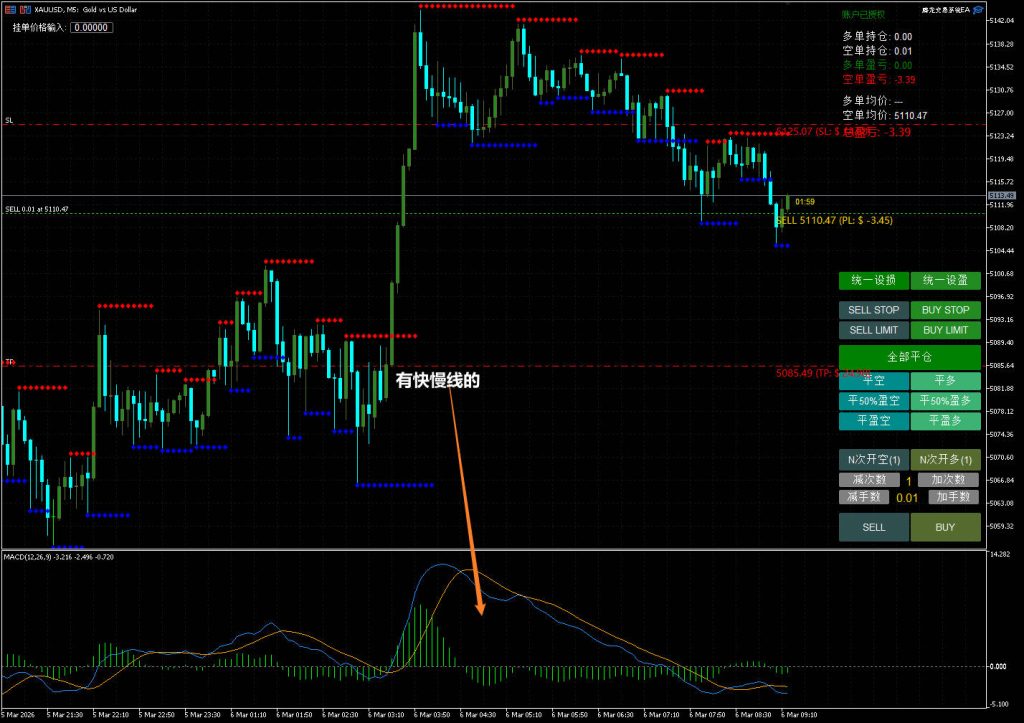Click the SELL LIMIT button
This screenshot has height=723, width=1024.
873,330
